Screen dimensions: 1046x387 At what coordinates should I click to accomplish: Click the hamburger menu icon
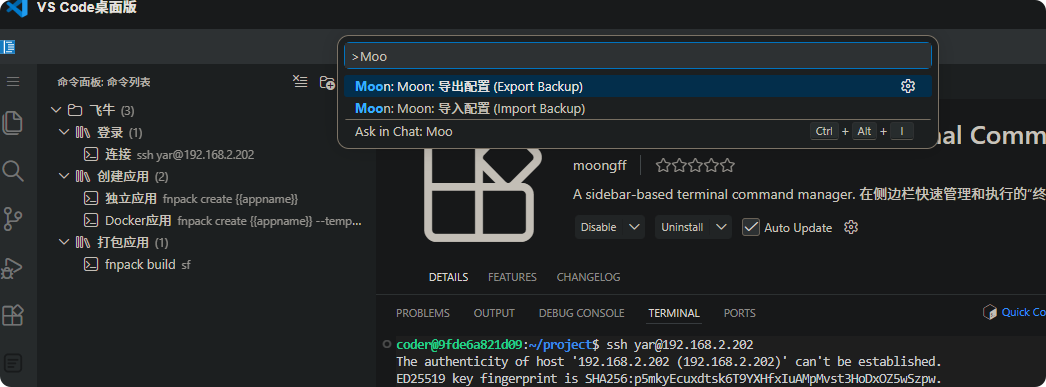(13, 81)
